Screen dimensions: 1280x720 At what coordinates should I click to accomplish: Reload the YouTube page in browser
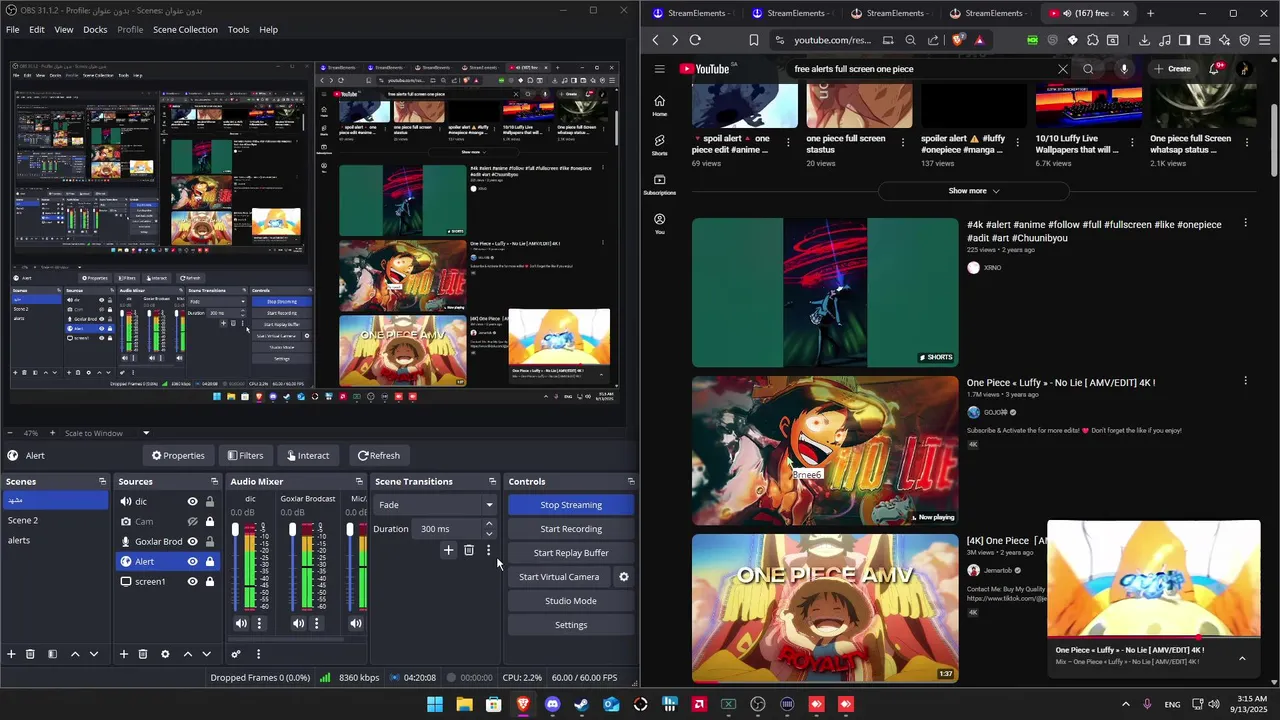[x=695, y=40]
